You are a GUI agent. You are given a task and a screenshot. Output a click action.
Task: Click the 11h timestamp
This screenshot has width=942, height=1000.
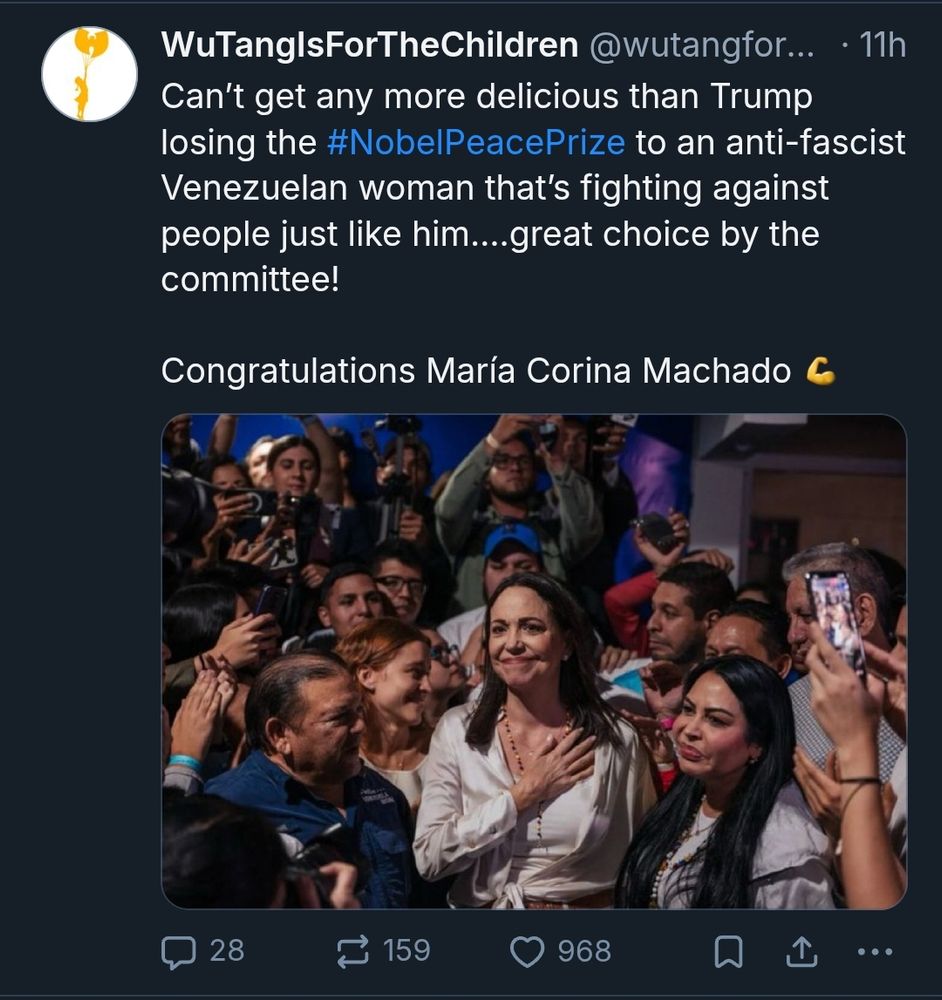(882, 45)
